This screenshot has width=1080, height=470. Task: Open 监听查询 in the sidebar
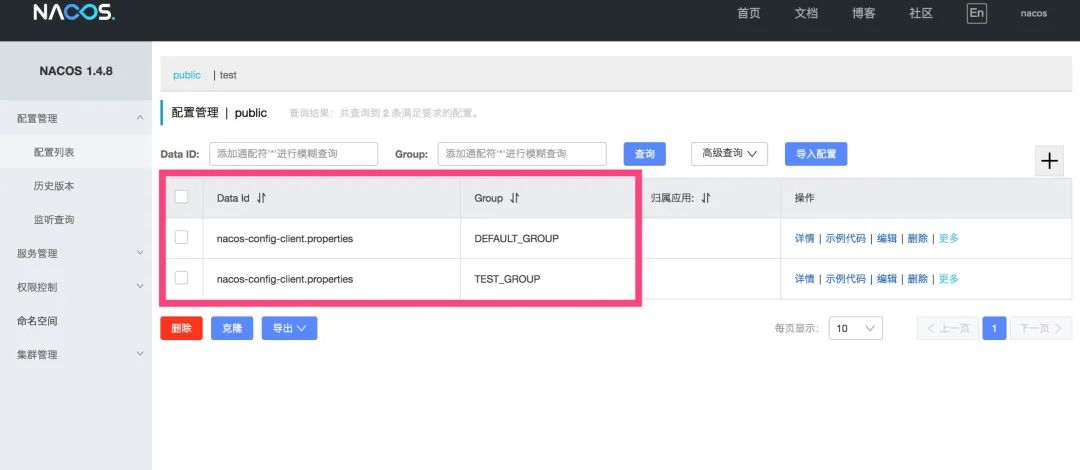click(54, 220)
